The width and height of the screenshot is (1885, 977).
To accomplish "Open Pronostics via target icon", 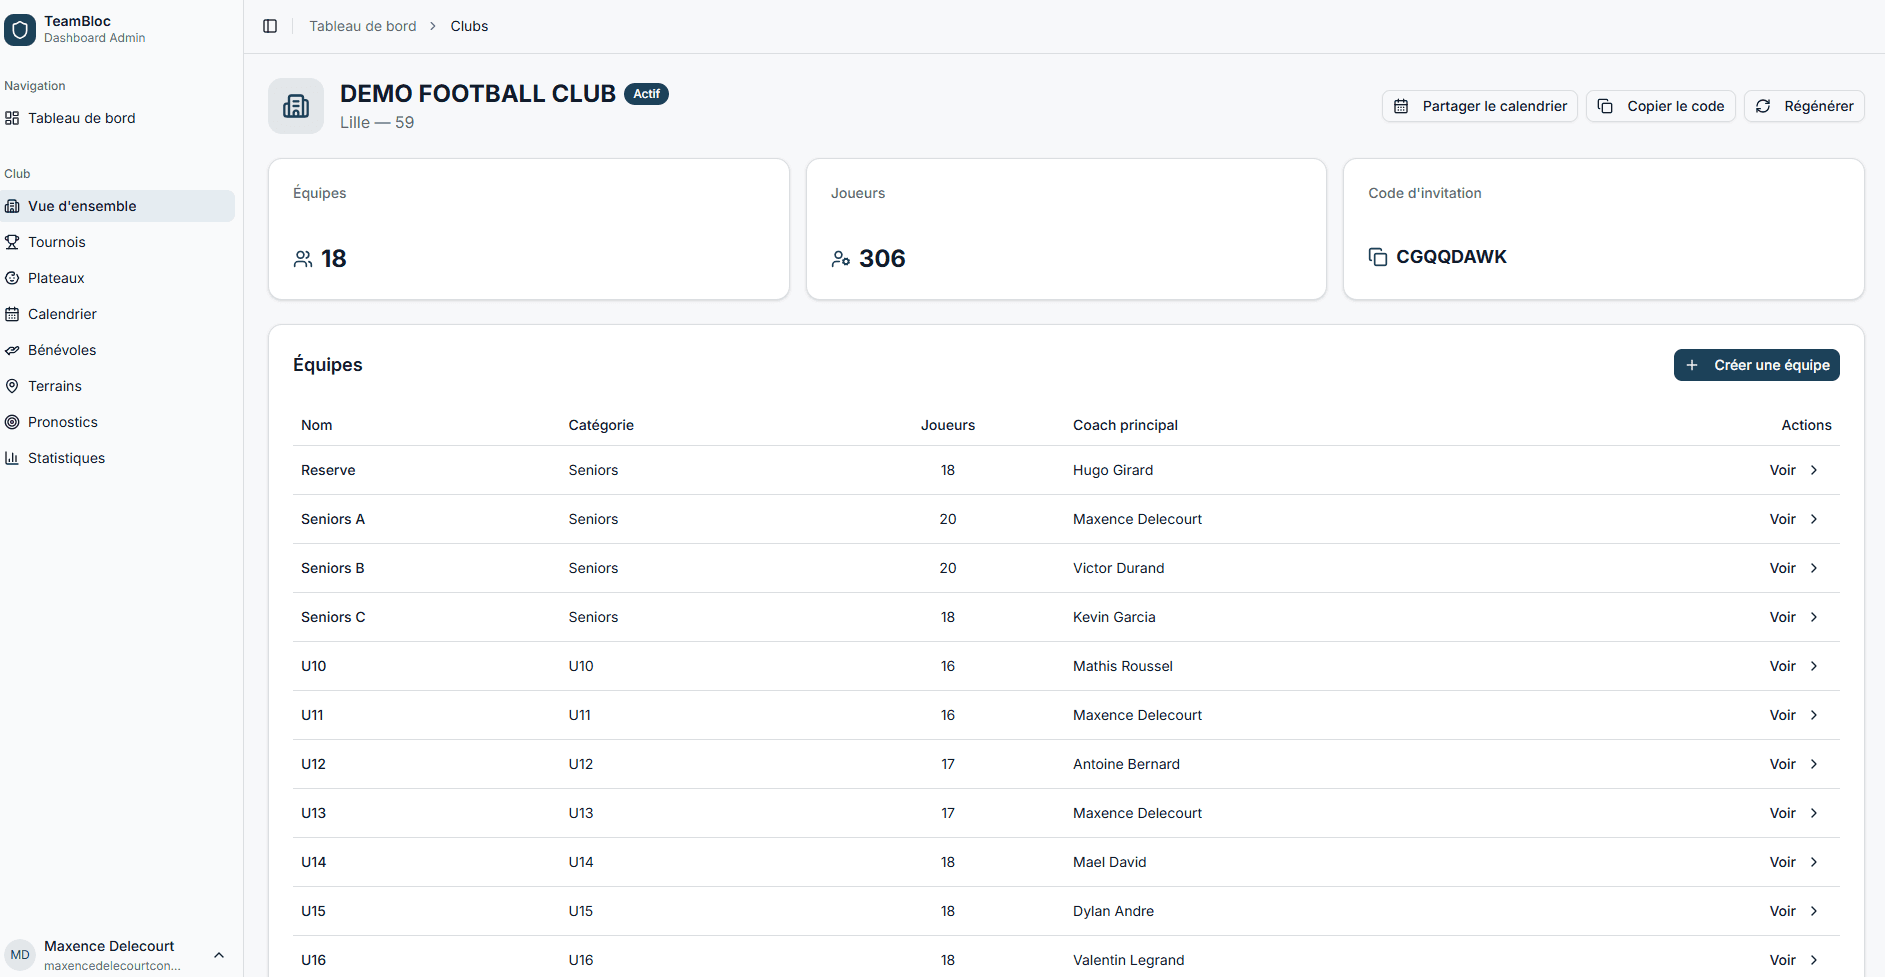I will coord(12,422).
